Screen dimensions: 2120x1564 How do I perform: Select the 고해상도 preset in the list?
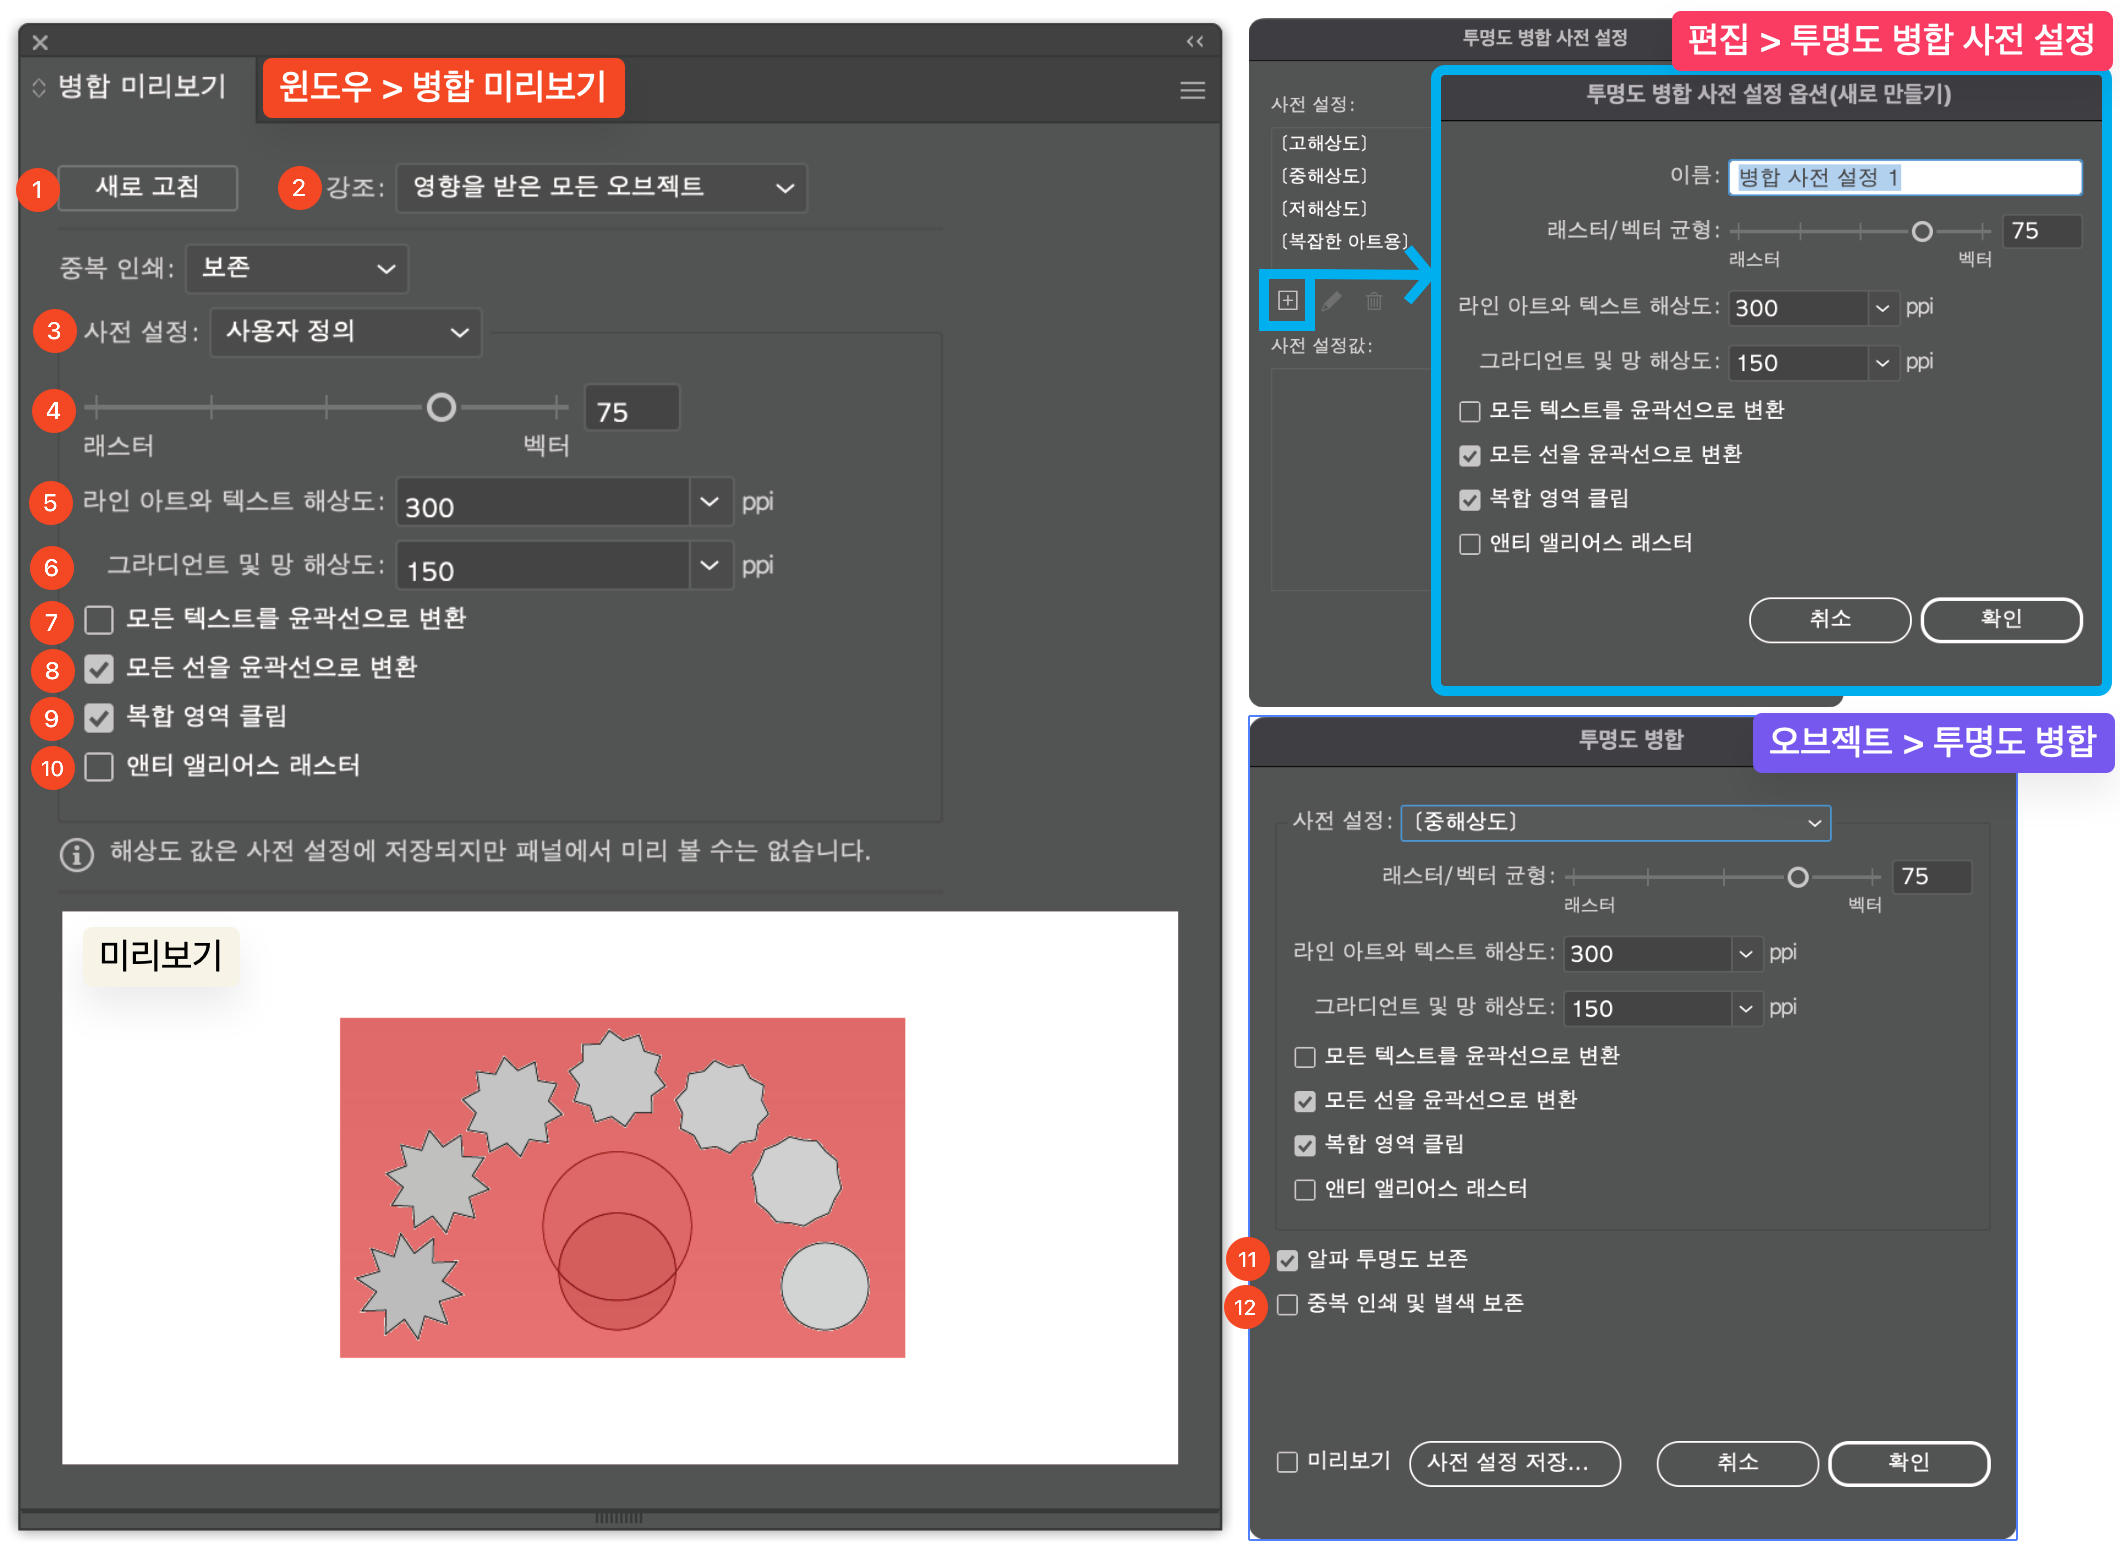click(x=1326, y=142)
